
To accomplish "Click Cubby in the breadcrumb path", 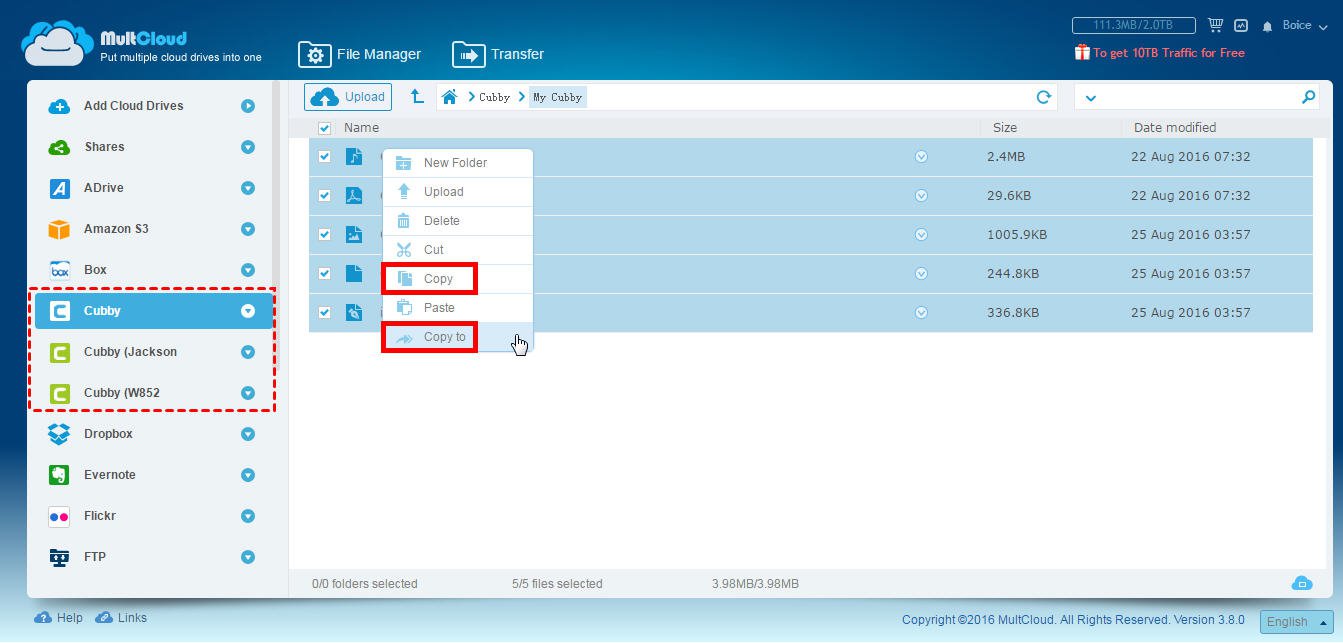I will 494,97.
